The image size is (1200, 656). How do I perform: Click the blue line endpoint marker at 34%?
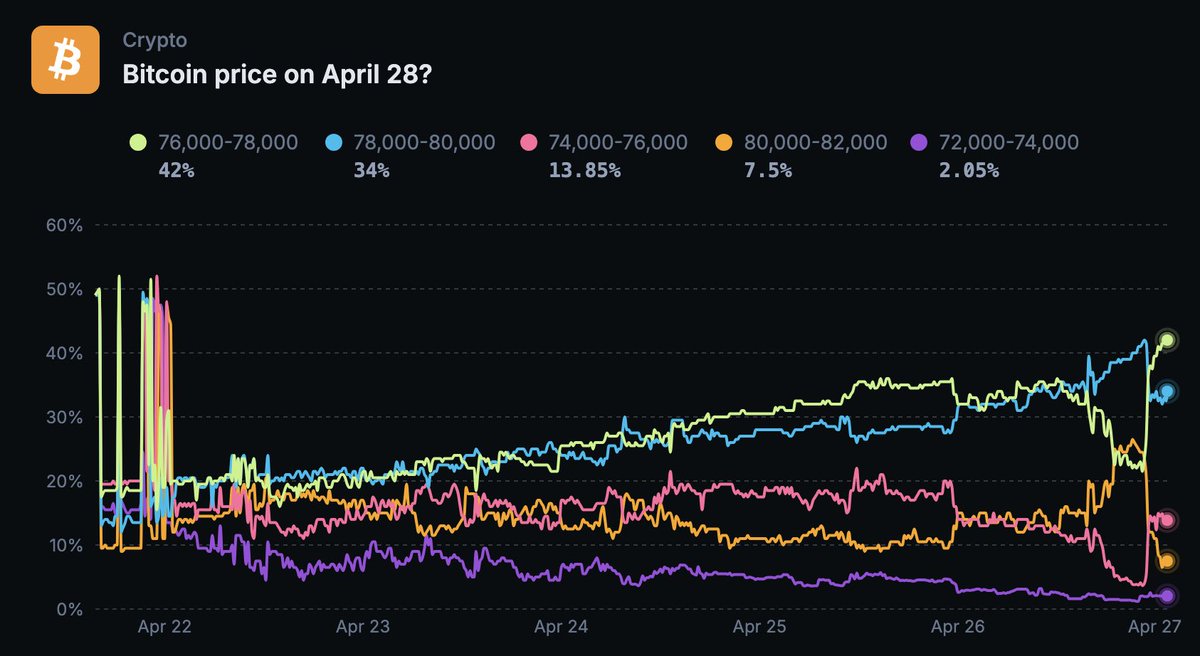(x=1166, y=391)
